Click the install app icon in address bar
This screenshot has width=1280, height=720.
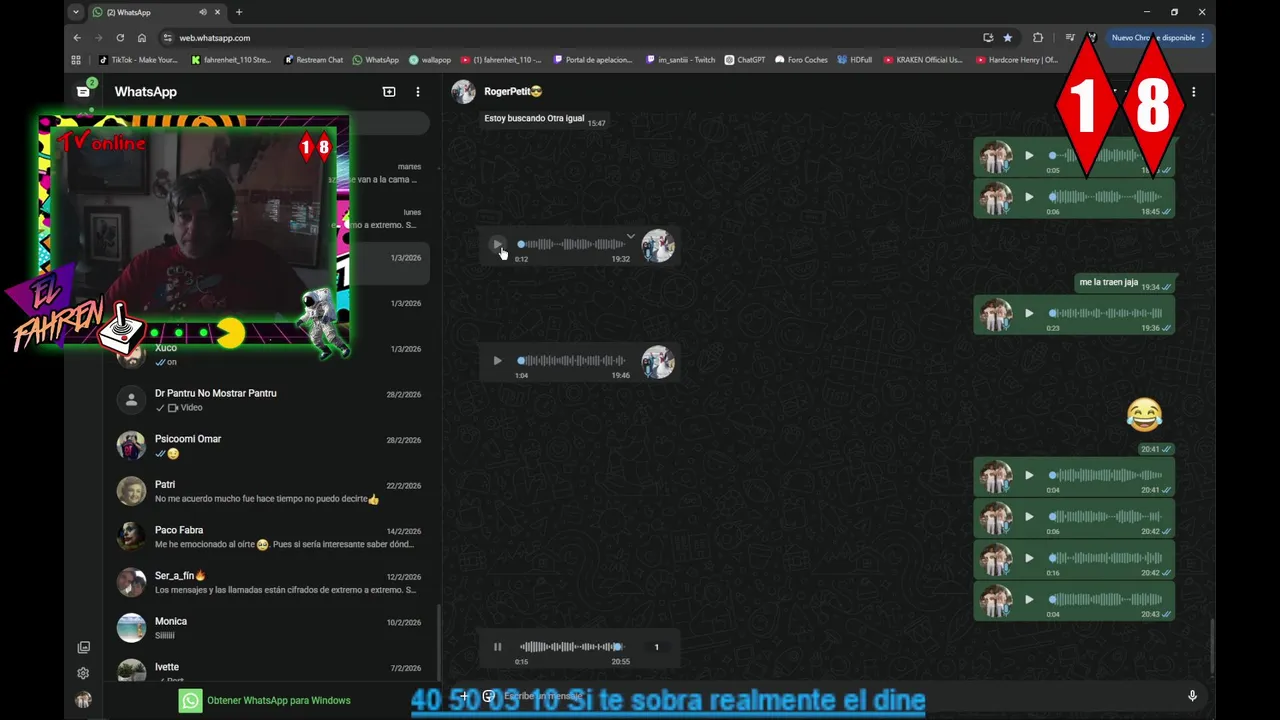coord(988,38)
